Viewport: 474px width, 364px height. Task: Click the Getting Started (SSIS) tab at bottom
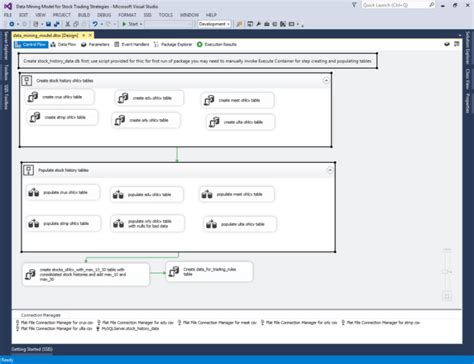click(32, 349)
